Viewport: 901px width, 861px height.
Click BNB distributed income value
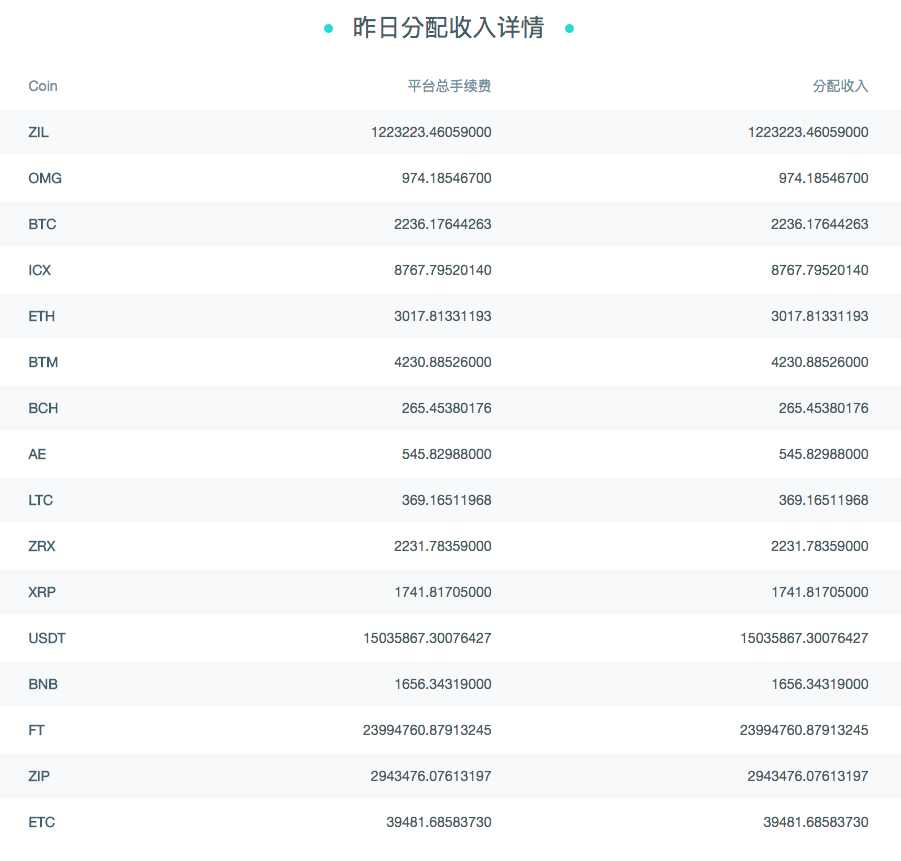click(x=819, y=684)
